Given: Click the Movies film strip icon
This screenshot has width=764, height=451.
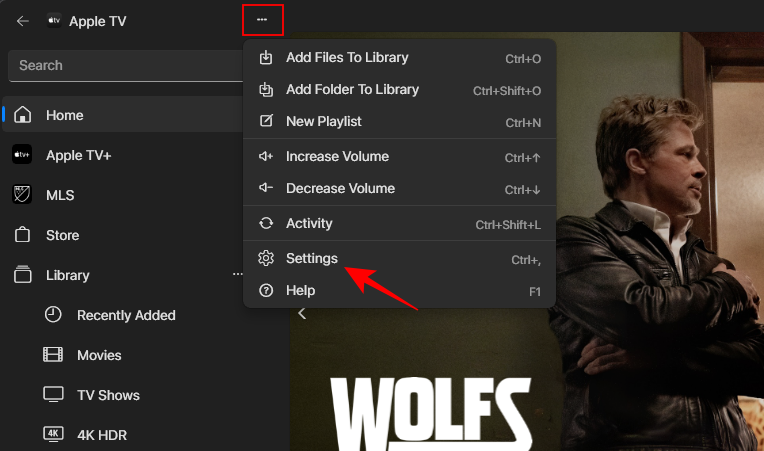Looking at the screenshot, I should click(53, 355).
